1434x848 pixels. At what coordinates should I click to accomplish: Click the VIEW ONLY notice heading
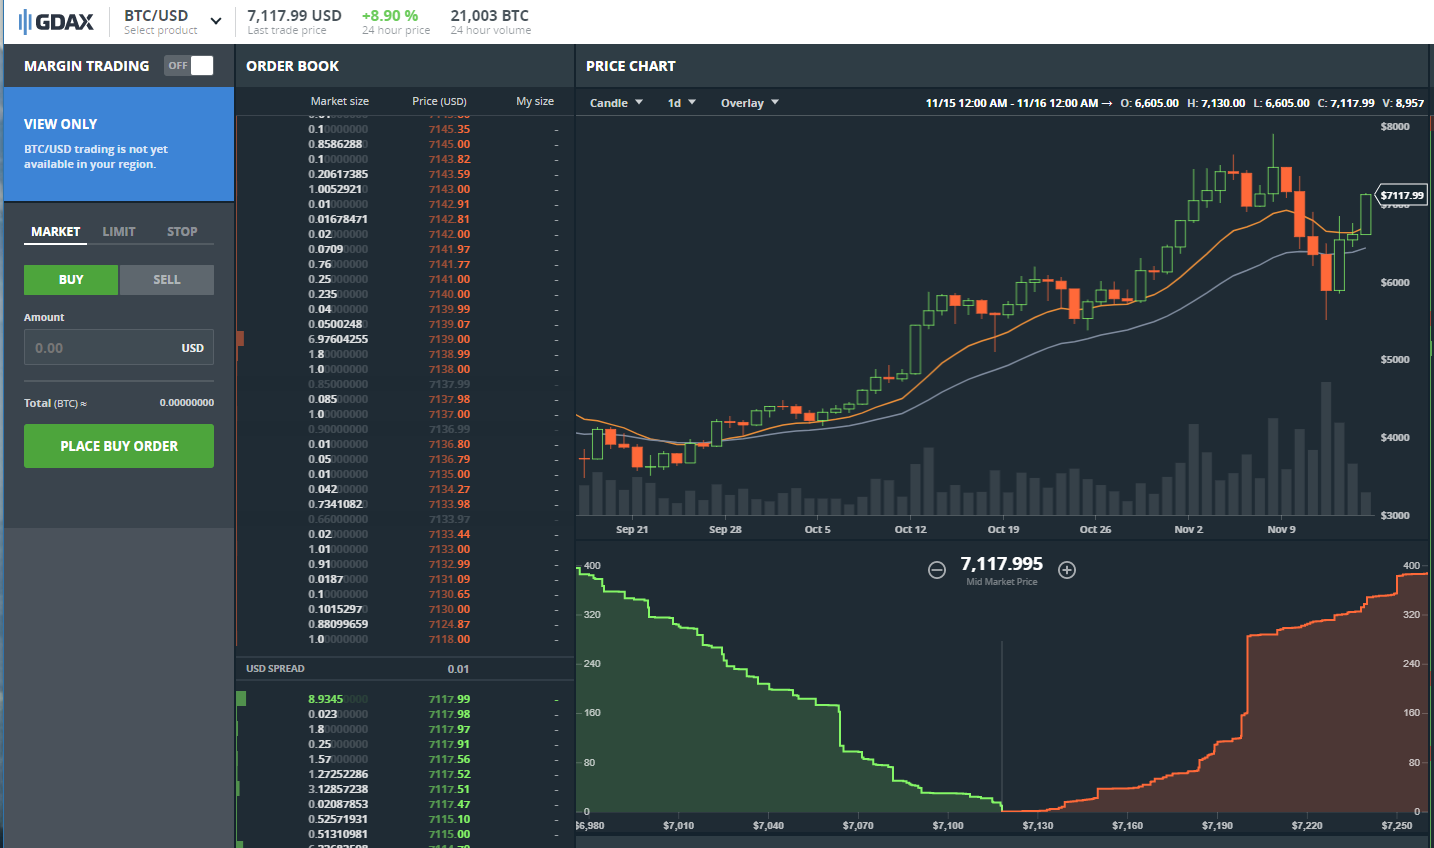tap(61, 124)
